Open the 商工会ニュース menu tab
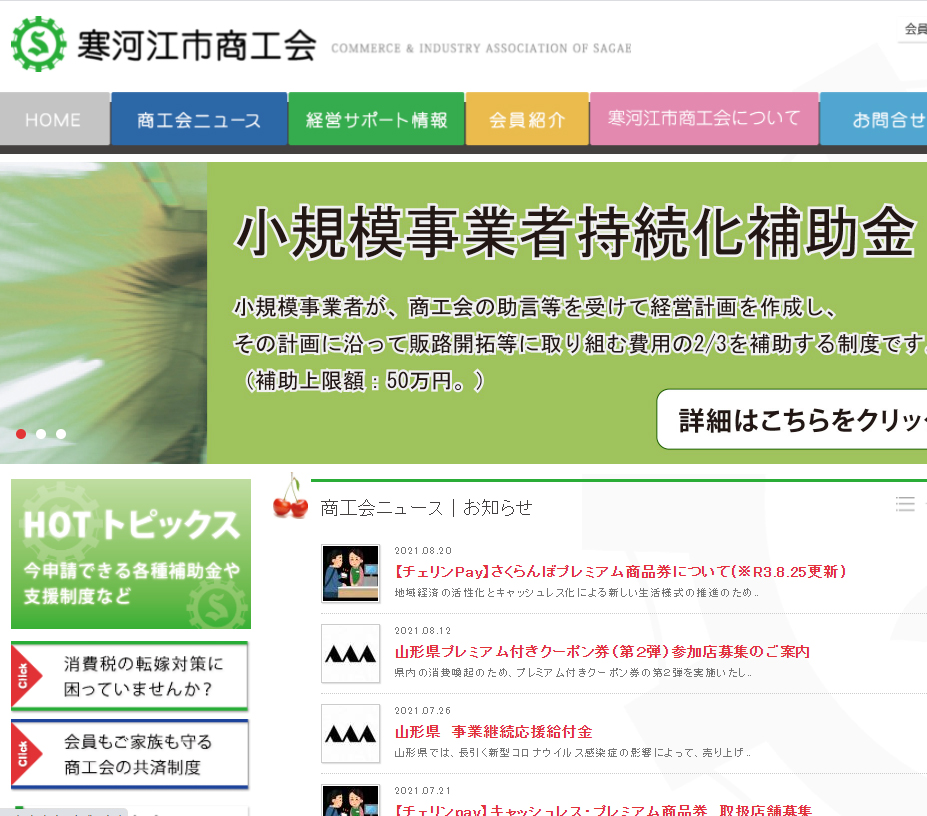Viewport: 927px width, 816px height. pos(199,119)
